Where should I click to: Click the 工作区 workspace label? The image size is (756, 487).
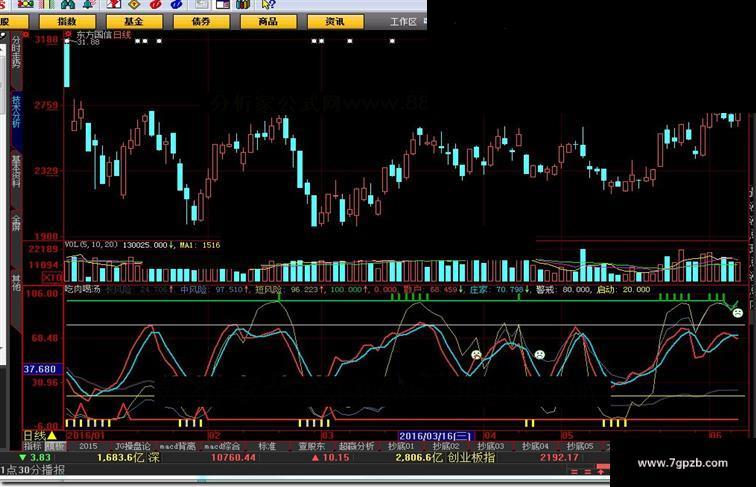click(403, 22)
